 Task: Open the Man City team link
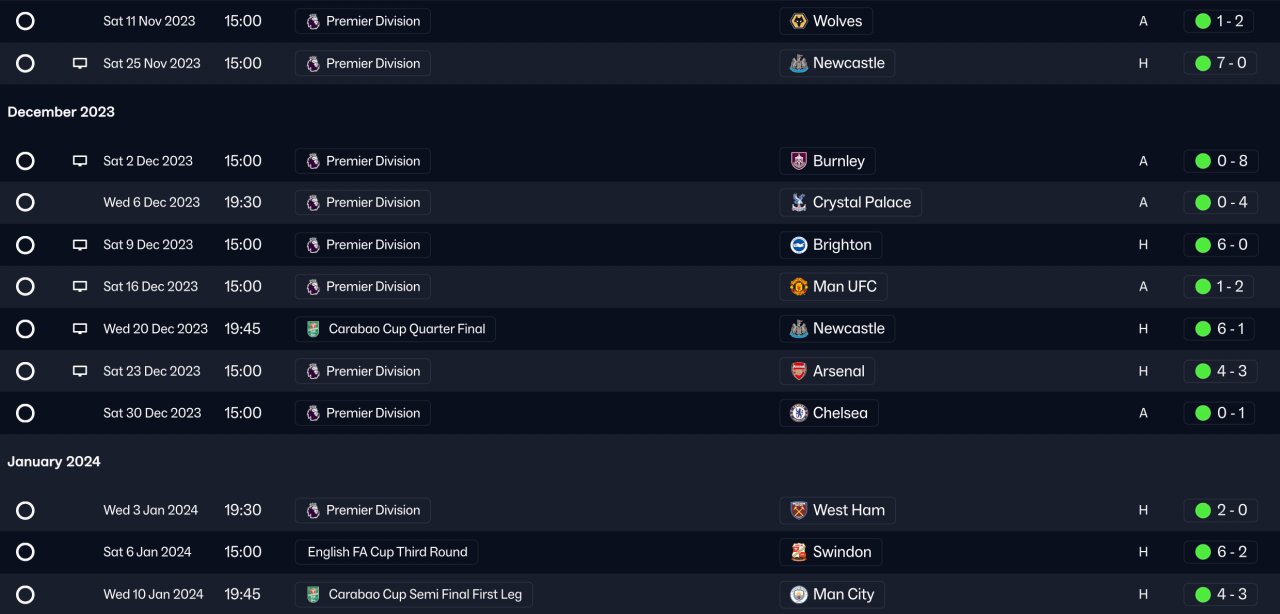click(x=843, y=594)
